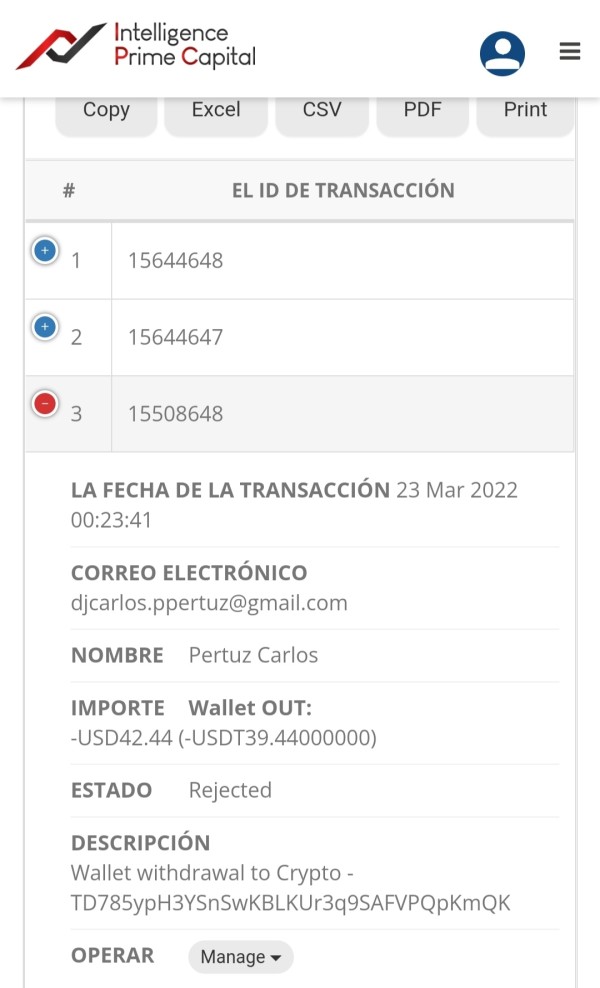This screenshot has height=988, width=600.
Task: Sort by the # column header
Action: (69, 190)
